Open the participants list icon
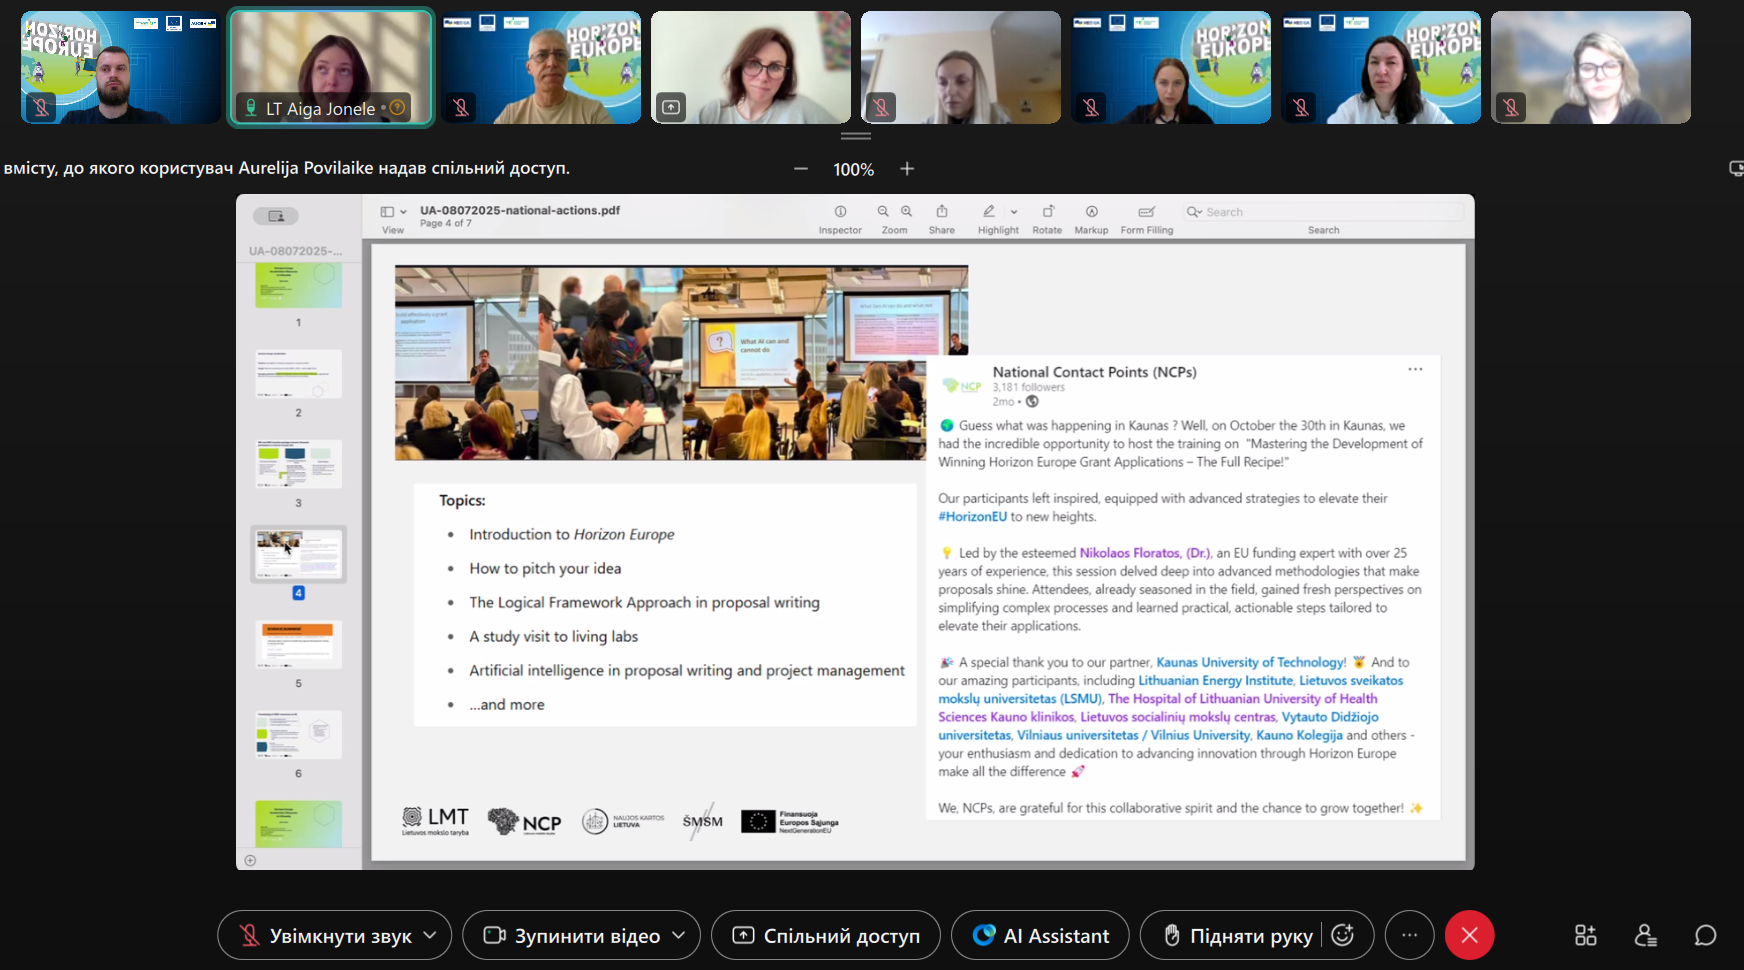The image size is (1744, 970). click(x=1646, y=936)
